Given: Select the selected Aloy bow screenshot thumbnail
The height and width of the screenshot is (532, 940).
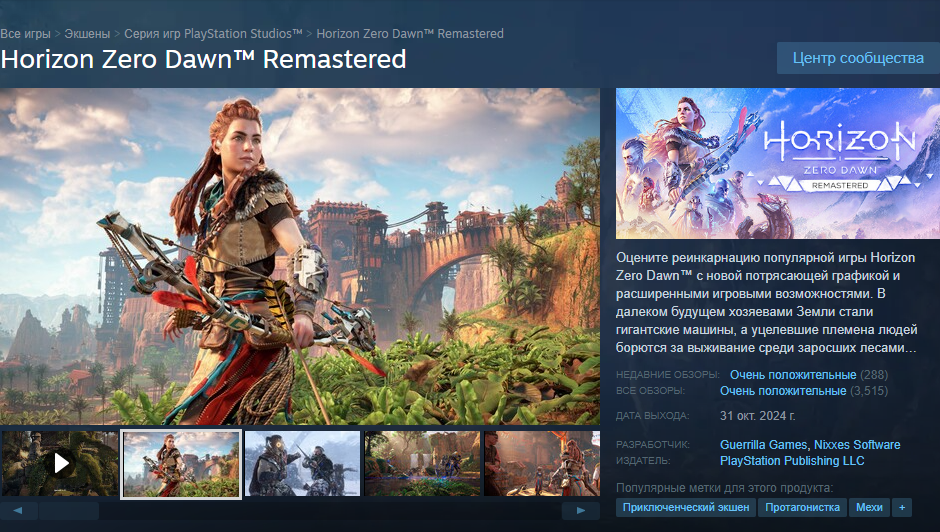Looking at the screenshot, I should (x=181, y=464).
